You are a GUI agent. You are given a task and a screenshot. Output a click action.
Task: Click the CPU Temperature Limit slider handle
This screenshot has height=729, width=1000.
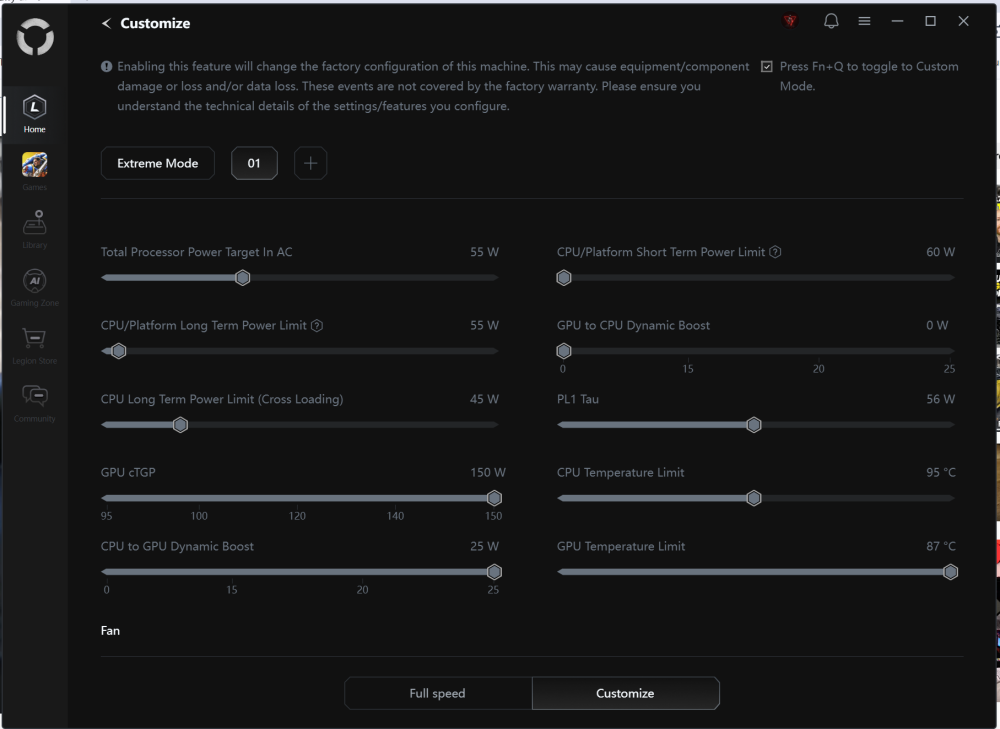tap(754, 498)
